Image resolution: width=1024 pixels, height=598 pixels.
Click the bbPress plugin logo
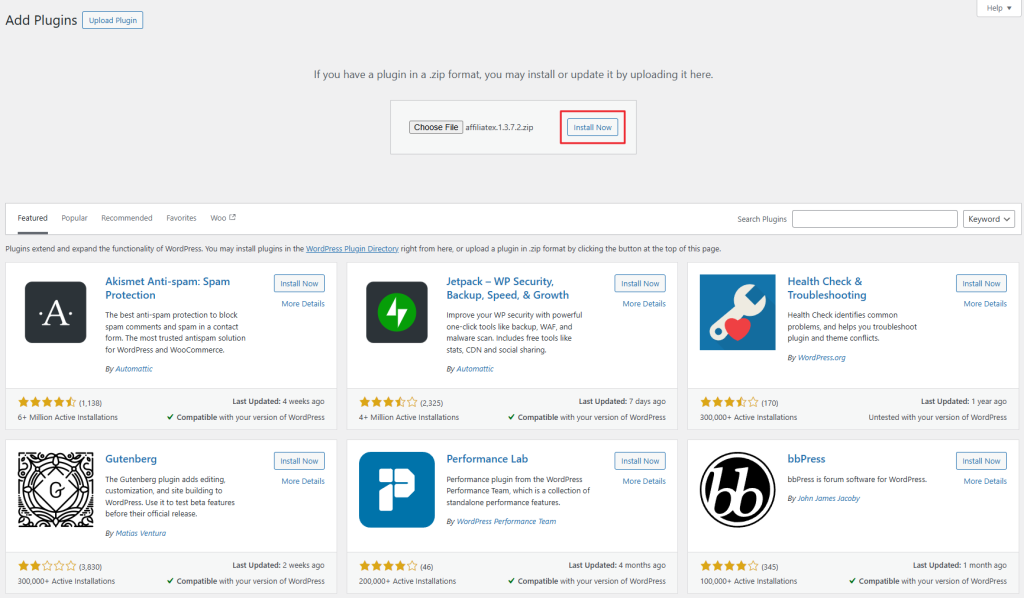(x=737, y=490)
